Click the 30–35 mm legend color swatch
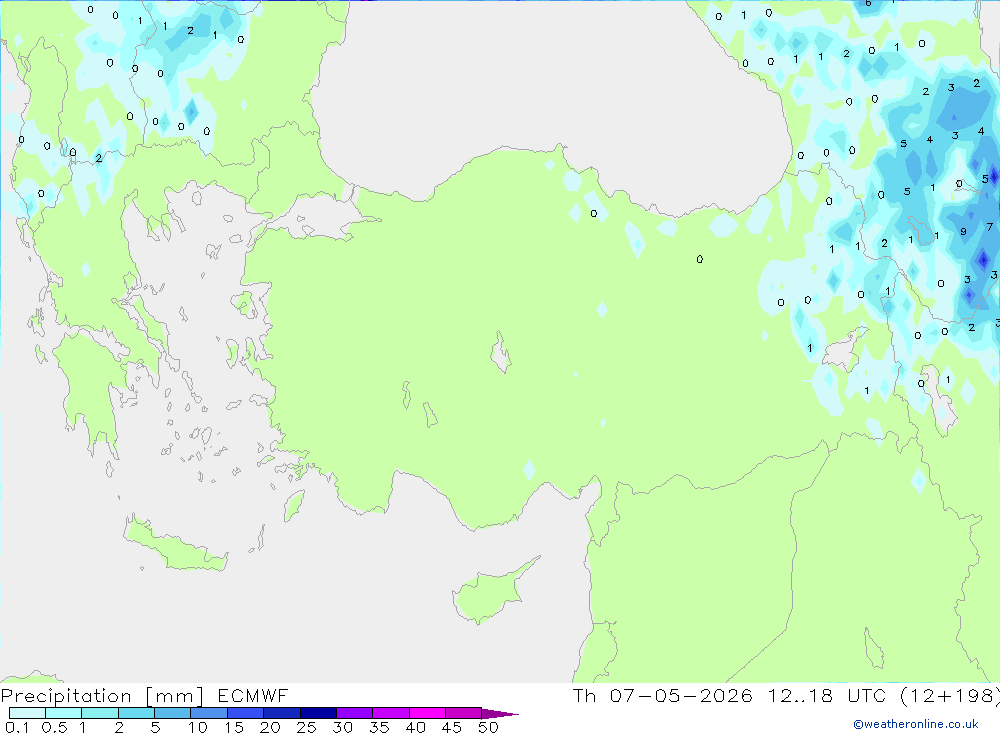Screen dimensions: 1000x733 point(354,713)
